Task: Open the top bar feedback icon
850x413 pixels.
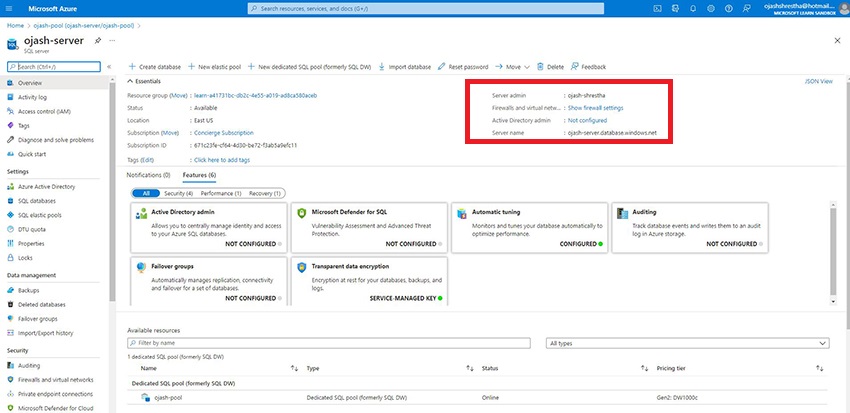Action: (746, 8)
